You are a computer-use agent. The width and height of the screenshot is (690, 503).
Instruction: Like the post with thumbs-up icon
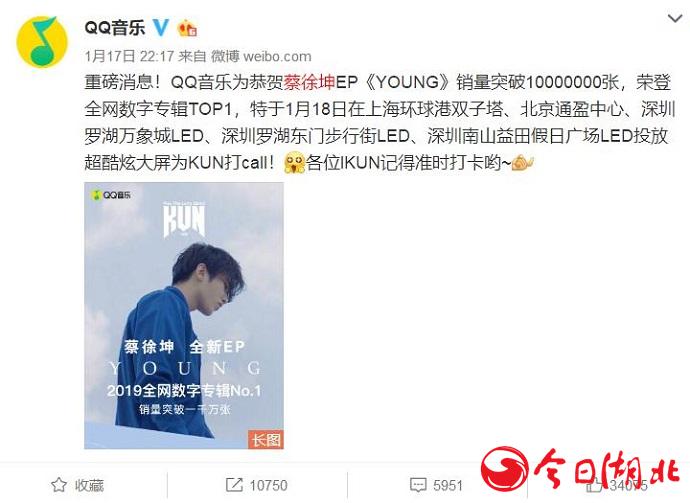[x=595, y=485]
